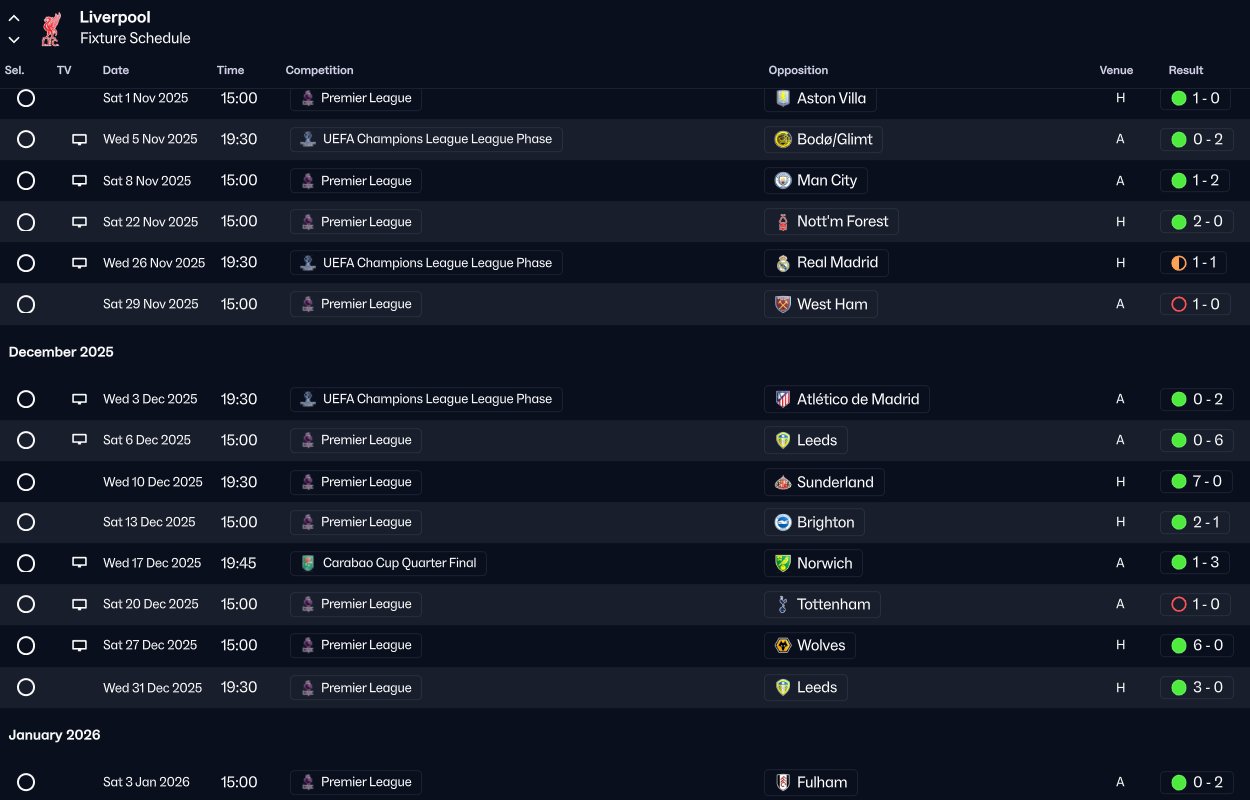Sort by the Competition column header
The height and width of the screenshot is (800, 1250).
coord(319,70)
